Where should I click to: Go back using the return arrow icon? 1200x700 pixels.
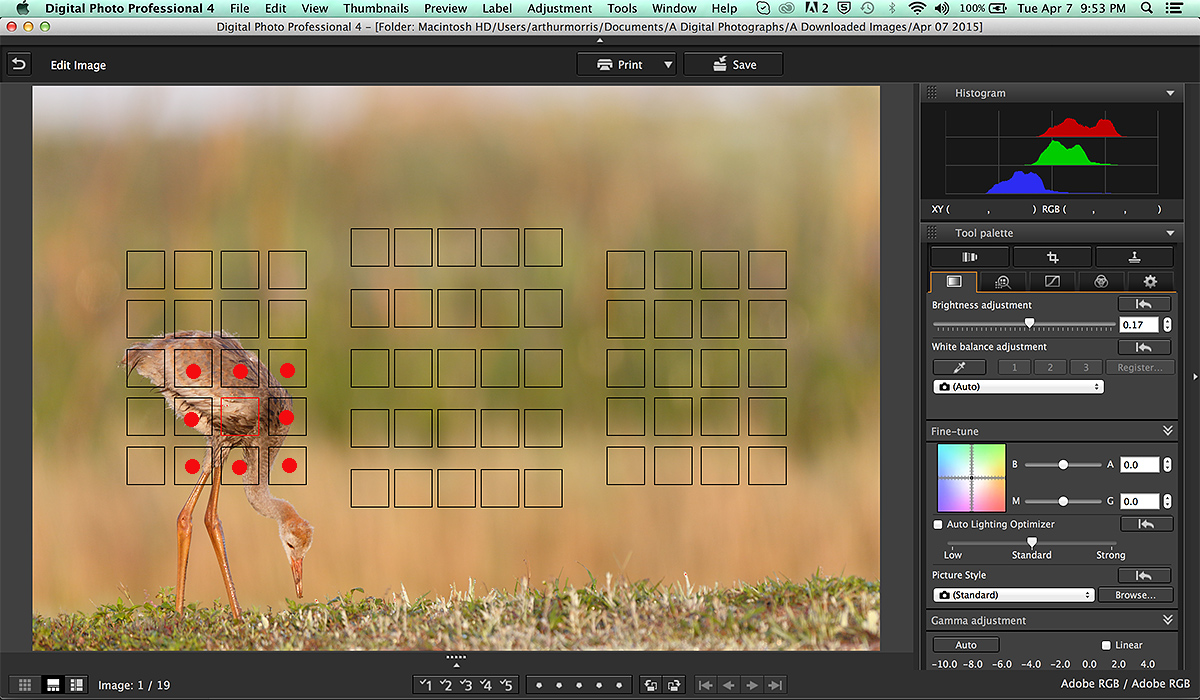(18, 64)
